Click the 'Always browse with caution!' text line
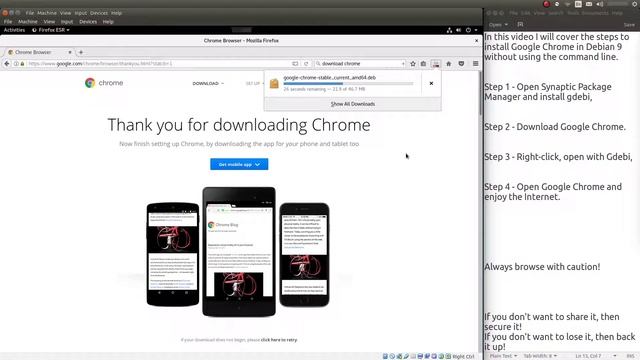This screenshot has width=640, height=360. [x=542, y=267]
